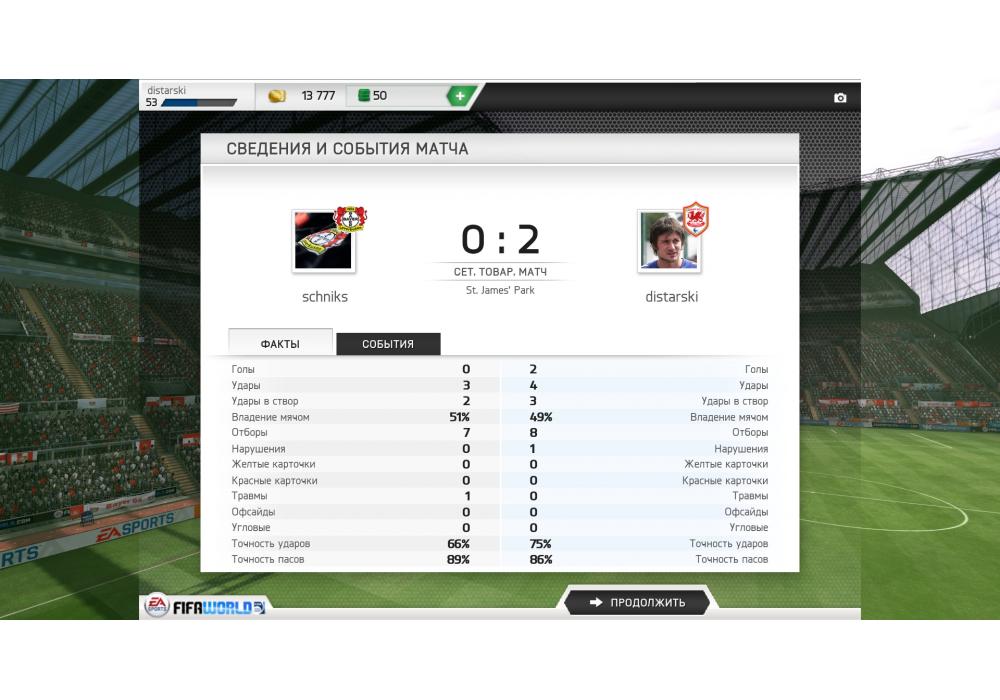The width and height of the screenshot is (1000, 700).
Task: Click the arrow icon on Продолжить button
Action: coord(596,602)
